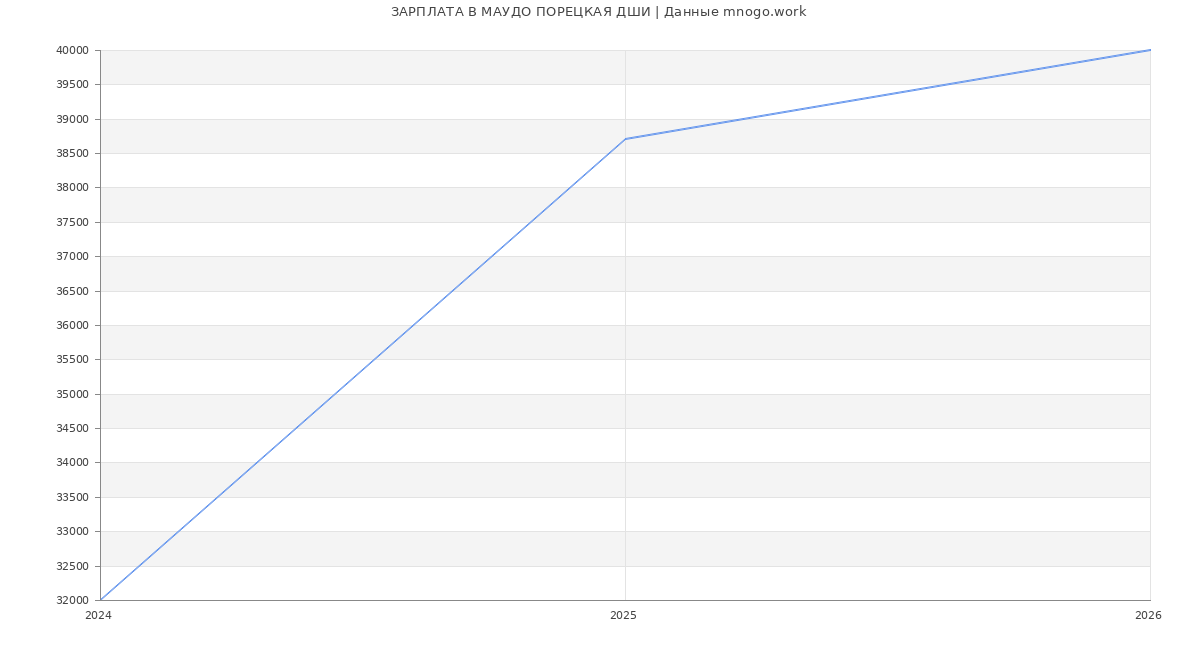
Task: Click the 2025 data point on the line
Action: coord(625,139)
